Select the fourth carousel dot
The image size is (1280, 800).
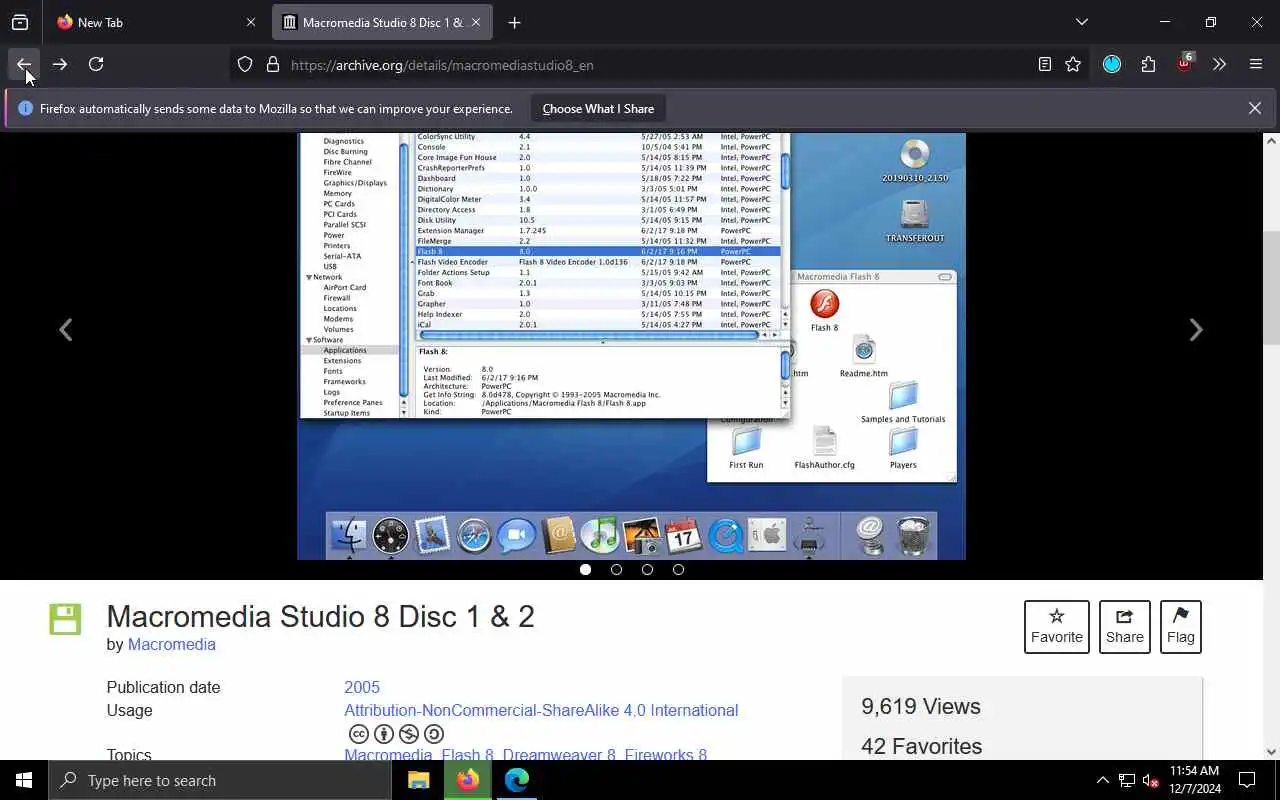678,569
